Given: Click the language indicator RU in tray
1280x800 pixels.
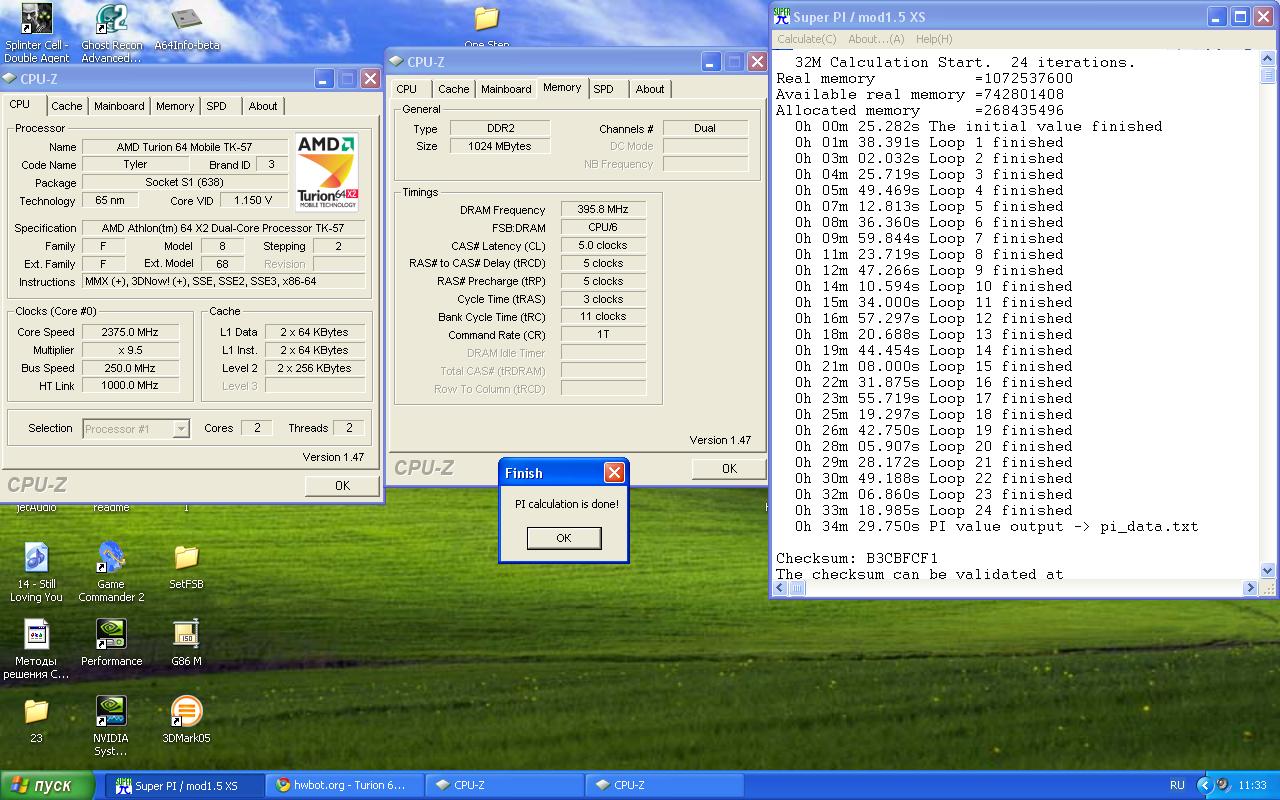Looking at the screenshot, I should (1178, 785).
